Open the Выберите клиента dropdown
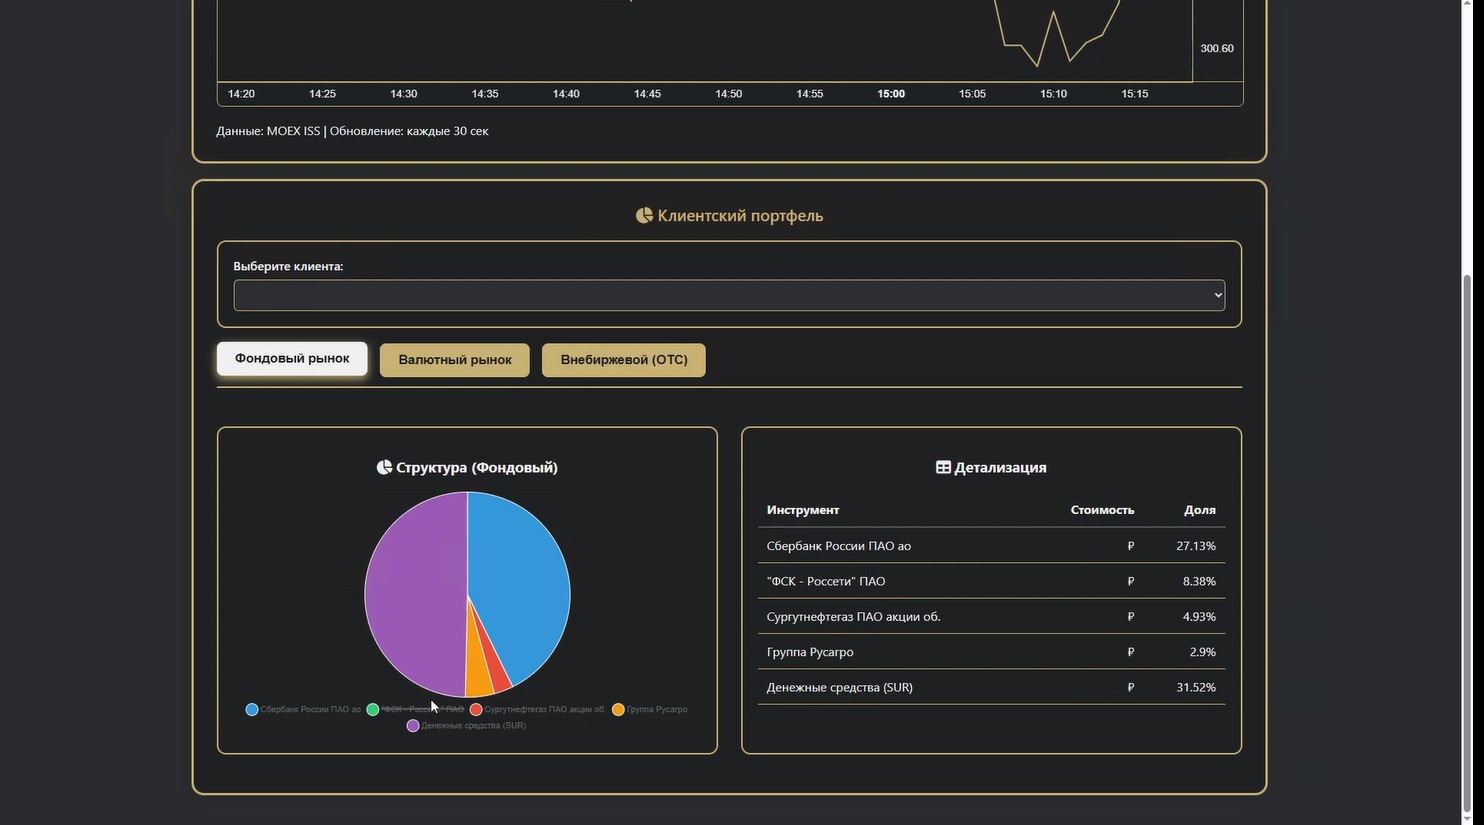The width and height of the screenshot is (1484, 825). (x=729, y=295)
